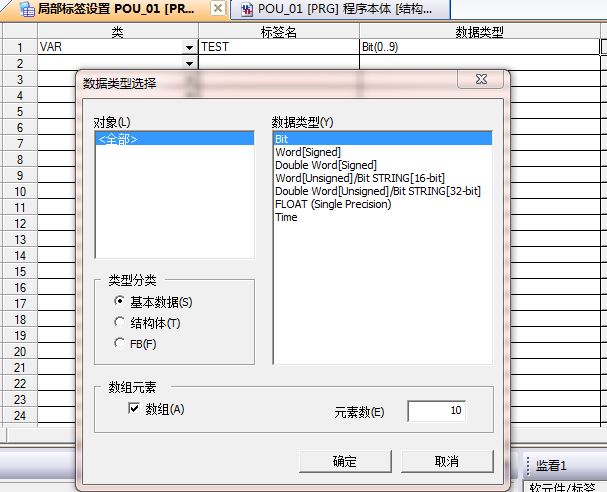
Task: Close the 局部标签设置 POU_01 tab
Action: pyautogui.click(x=217, y=9)
